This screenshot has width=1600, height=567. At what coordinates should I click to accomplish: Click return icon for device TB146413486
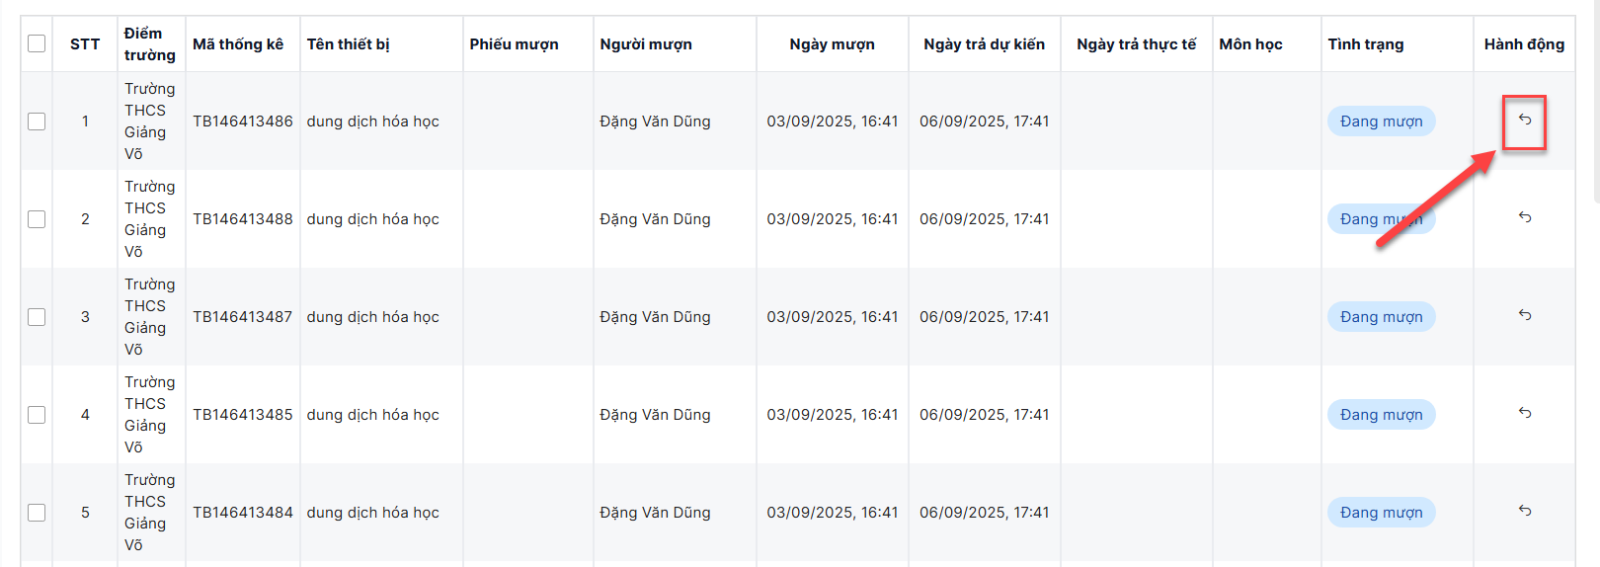tap(1524, 120)
